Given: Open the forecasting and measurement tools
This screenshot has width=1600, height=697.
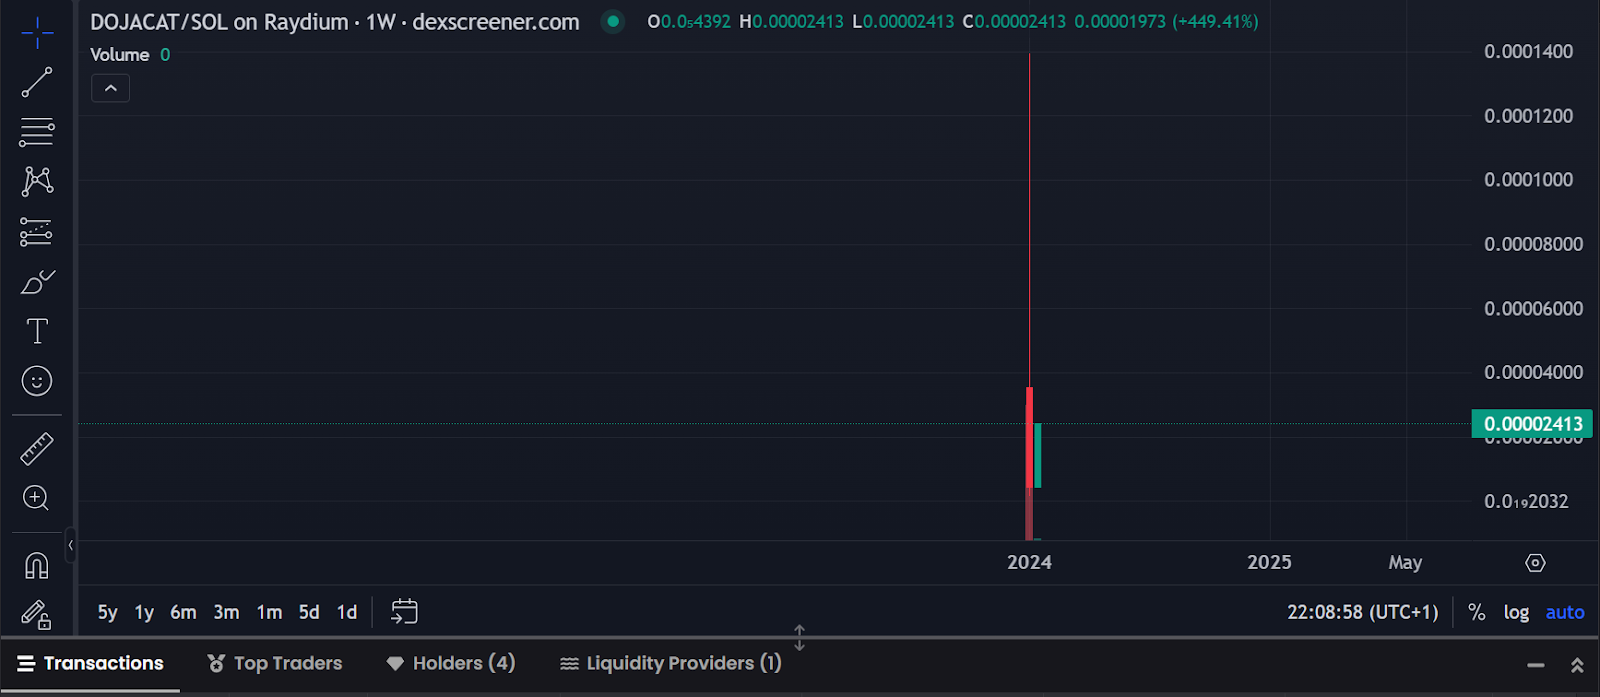Looking at the screenshot, I should tap(37, 232).
